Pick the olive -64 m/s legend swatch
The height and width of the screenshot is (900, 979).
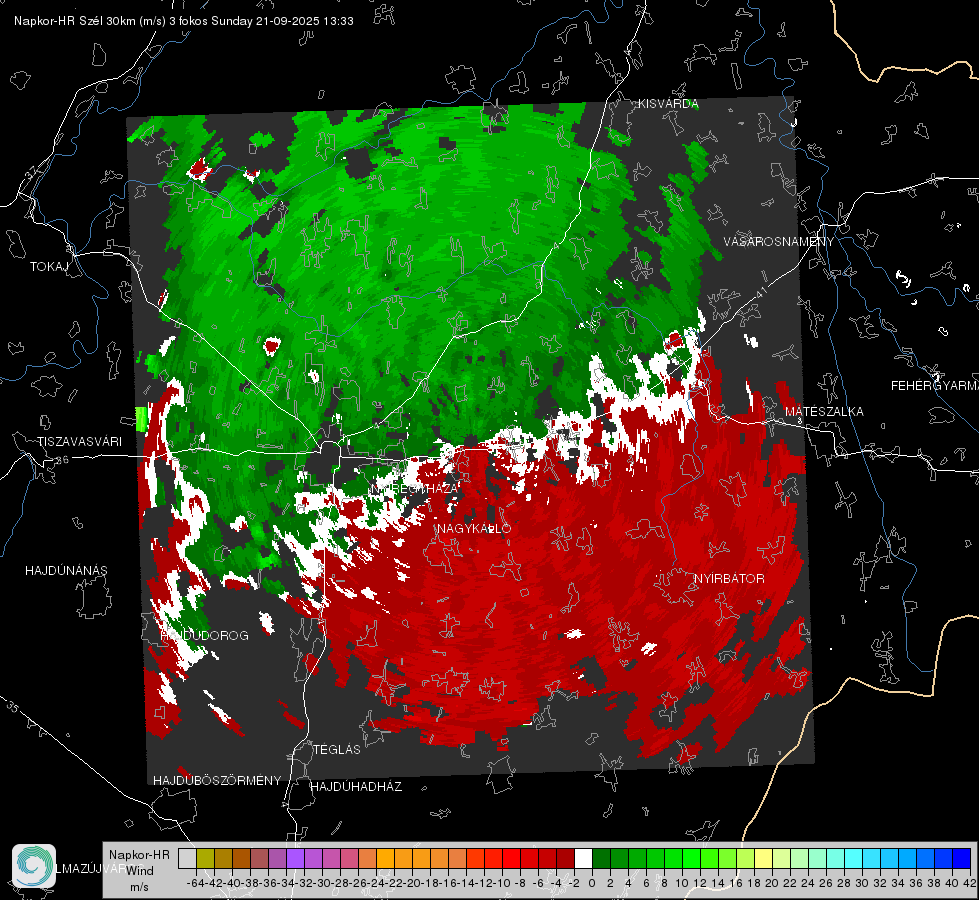(205, 858)
